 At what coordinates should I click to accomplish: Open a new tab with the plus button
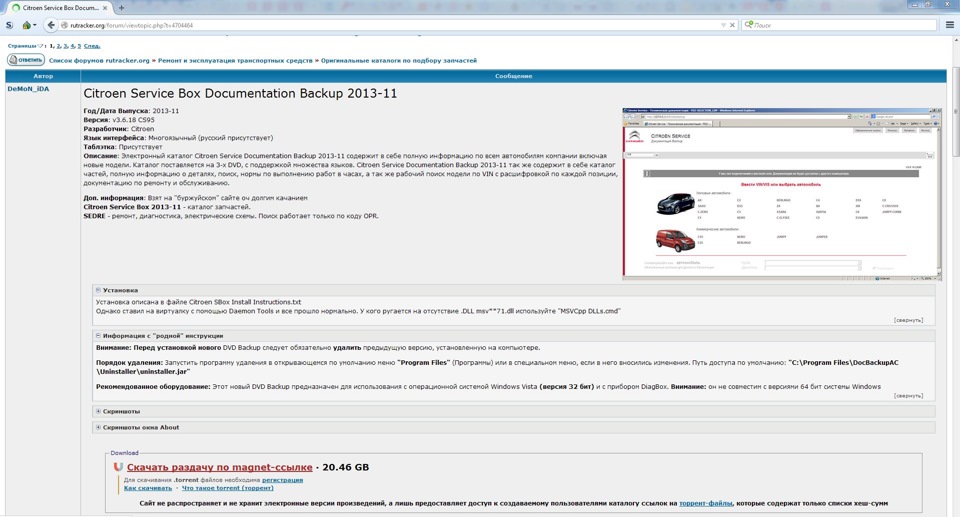[121, 8]
